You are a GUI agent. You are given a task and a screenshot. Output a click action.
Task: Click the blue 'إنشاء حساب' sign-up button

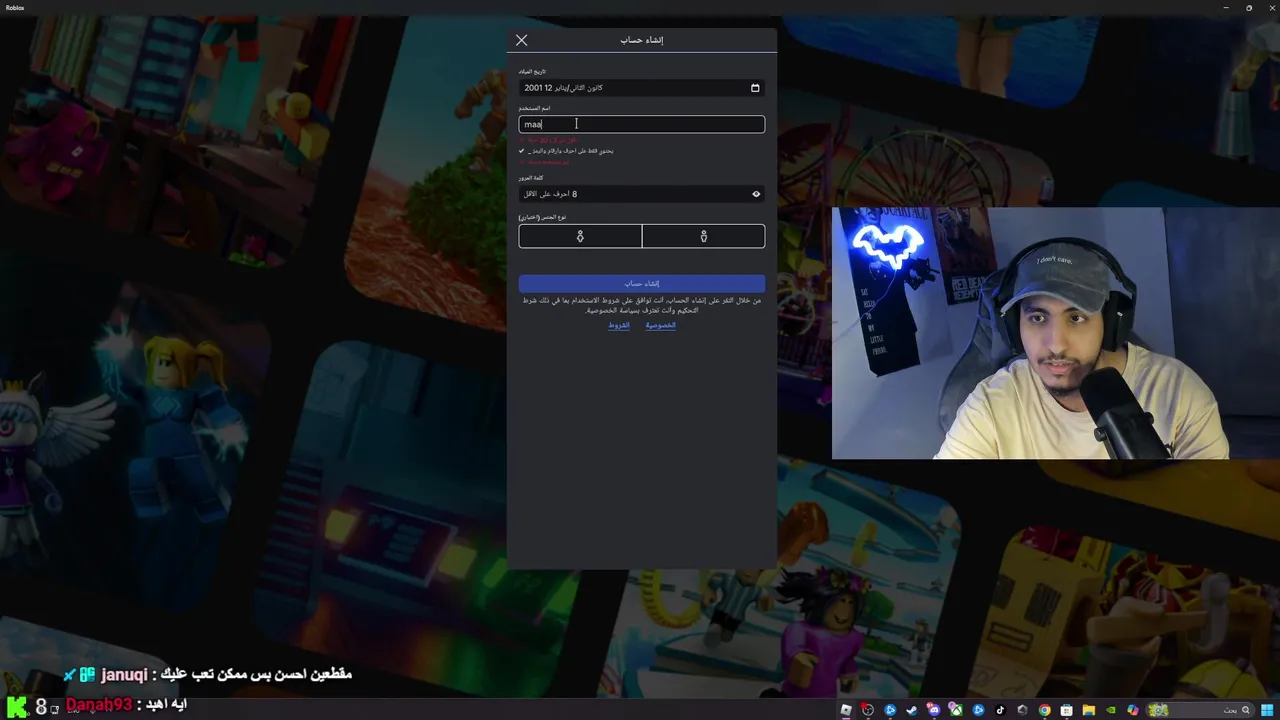tap(642, 283)
